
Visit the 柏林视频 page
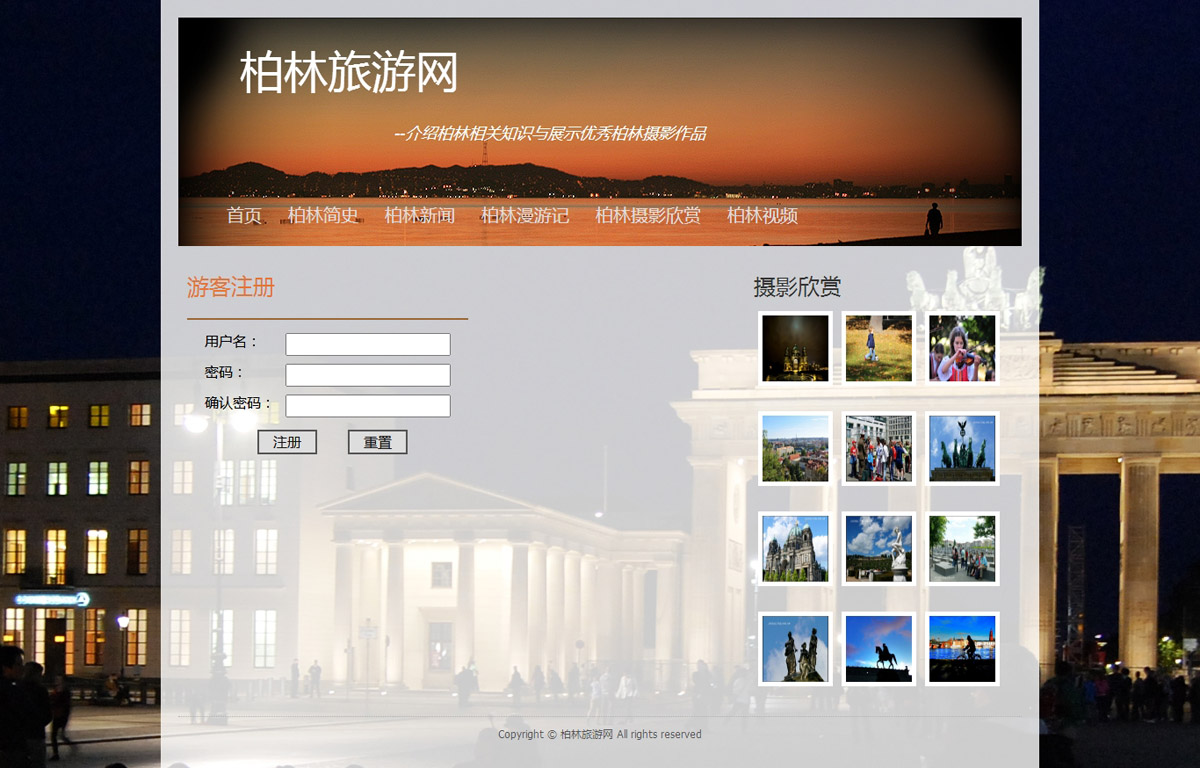tap(762, 215)
